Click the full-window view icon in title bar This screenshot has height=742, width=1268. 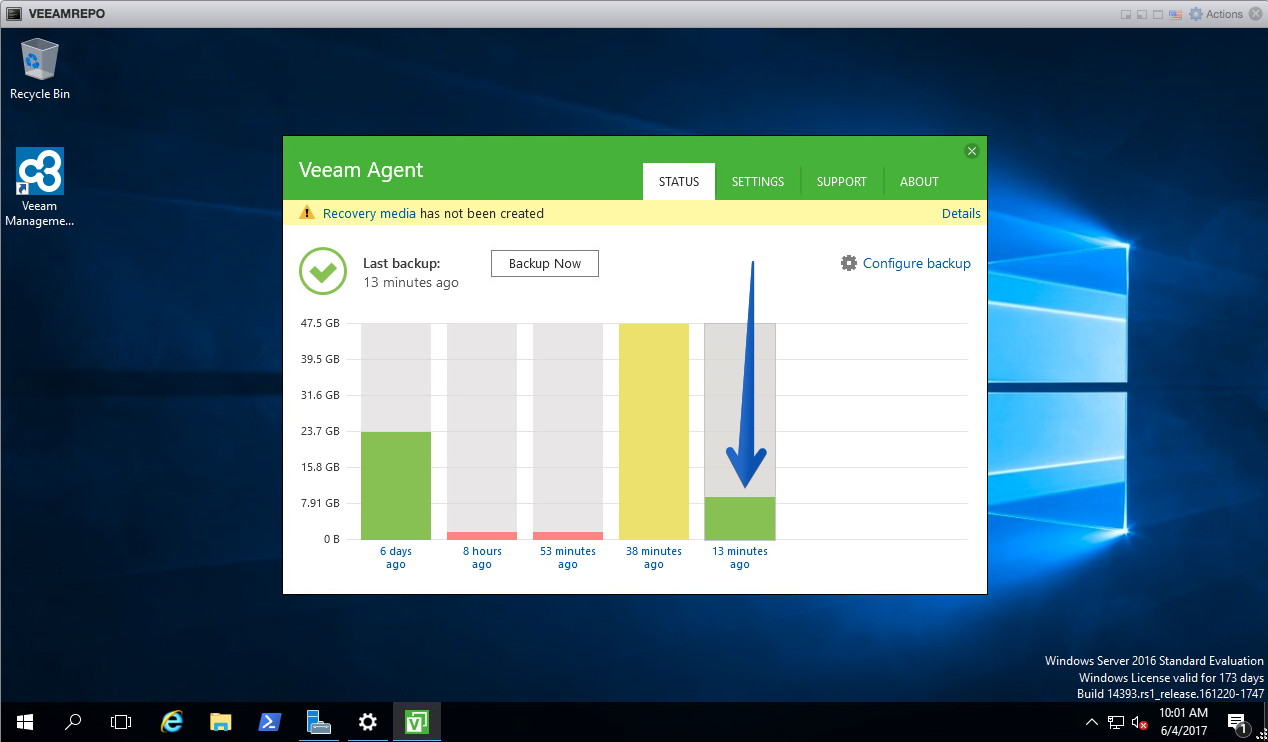[1158, 14]
